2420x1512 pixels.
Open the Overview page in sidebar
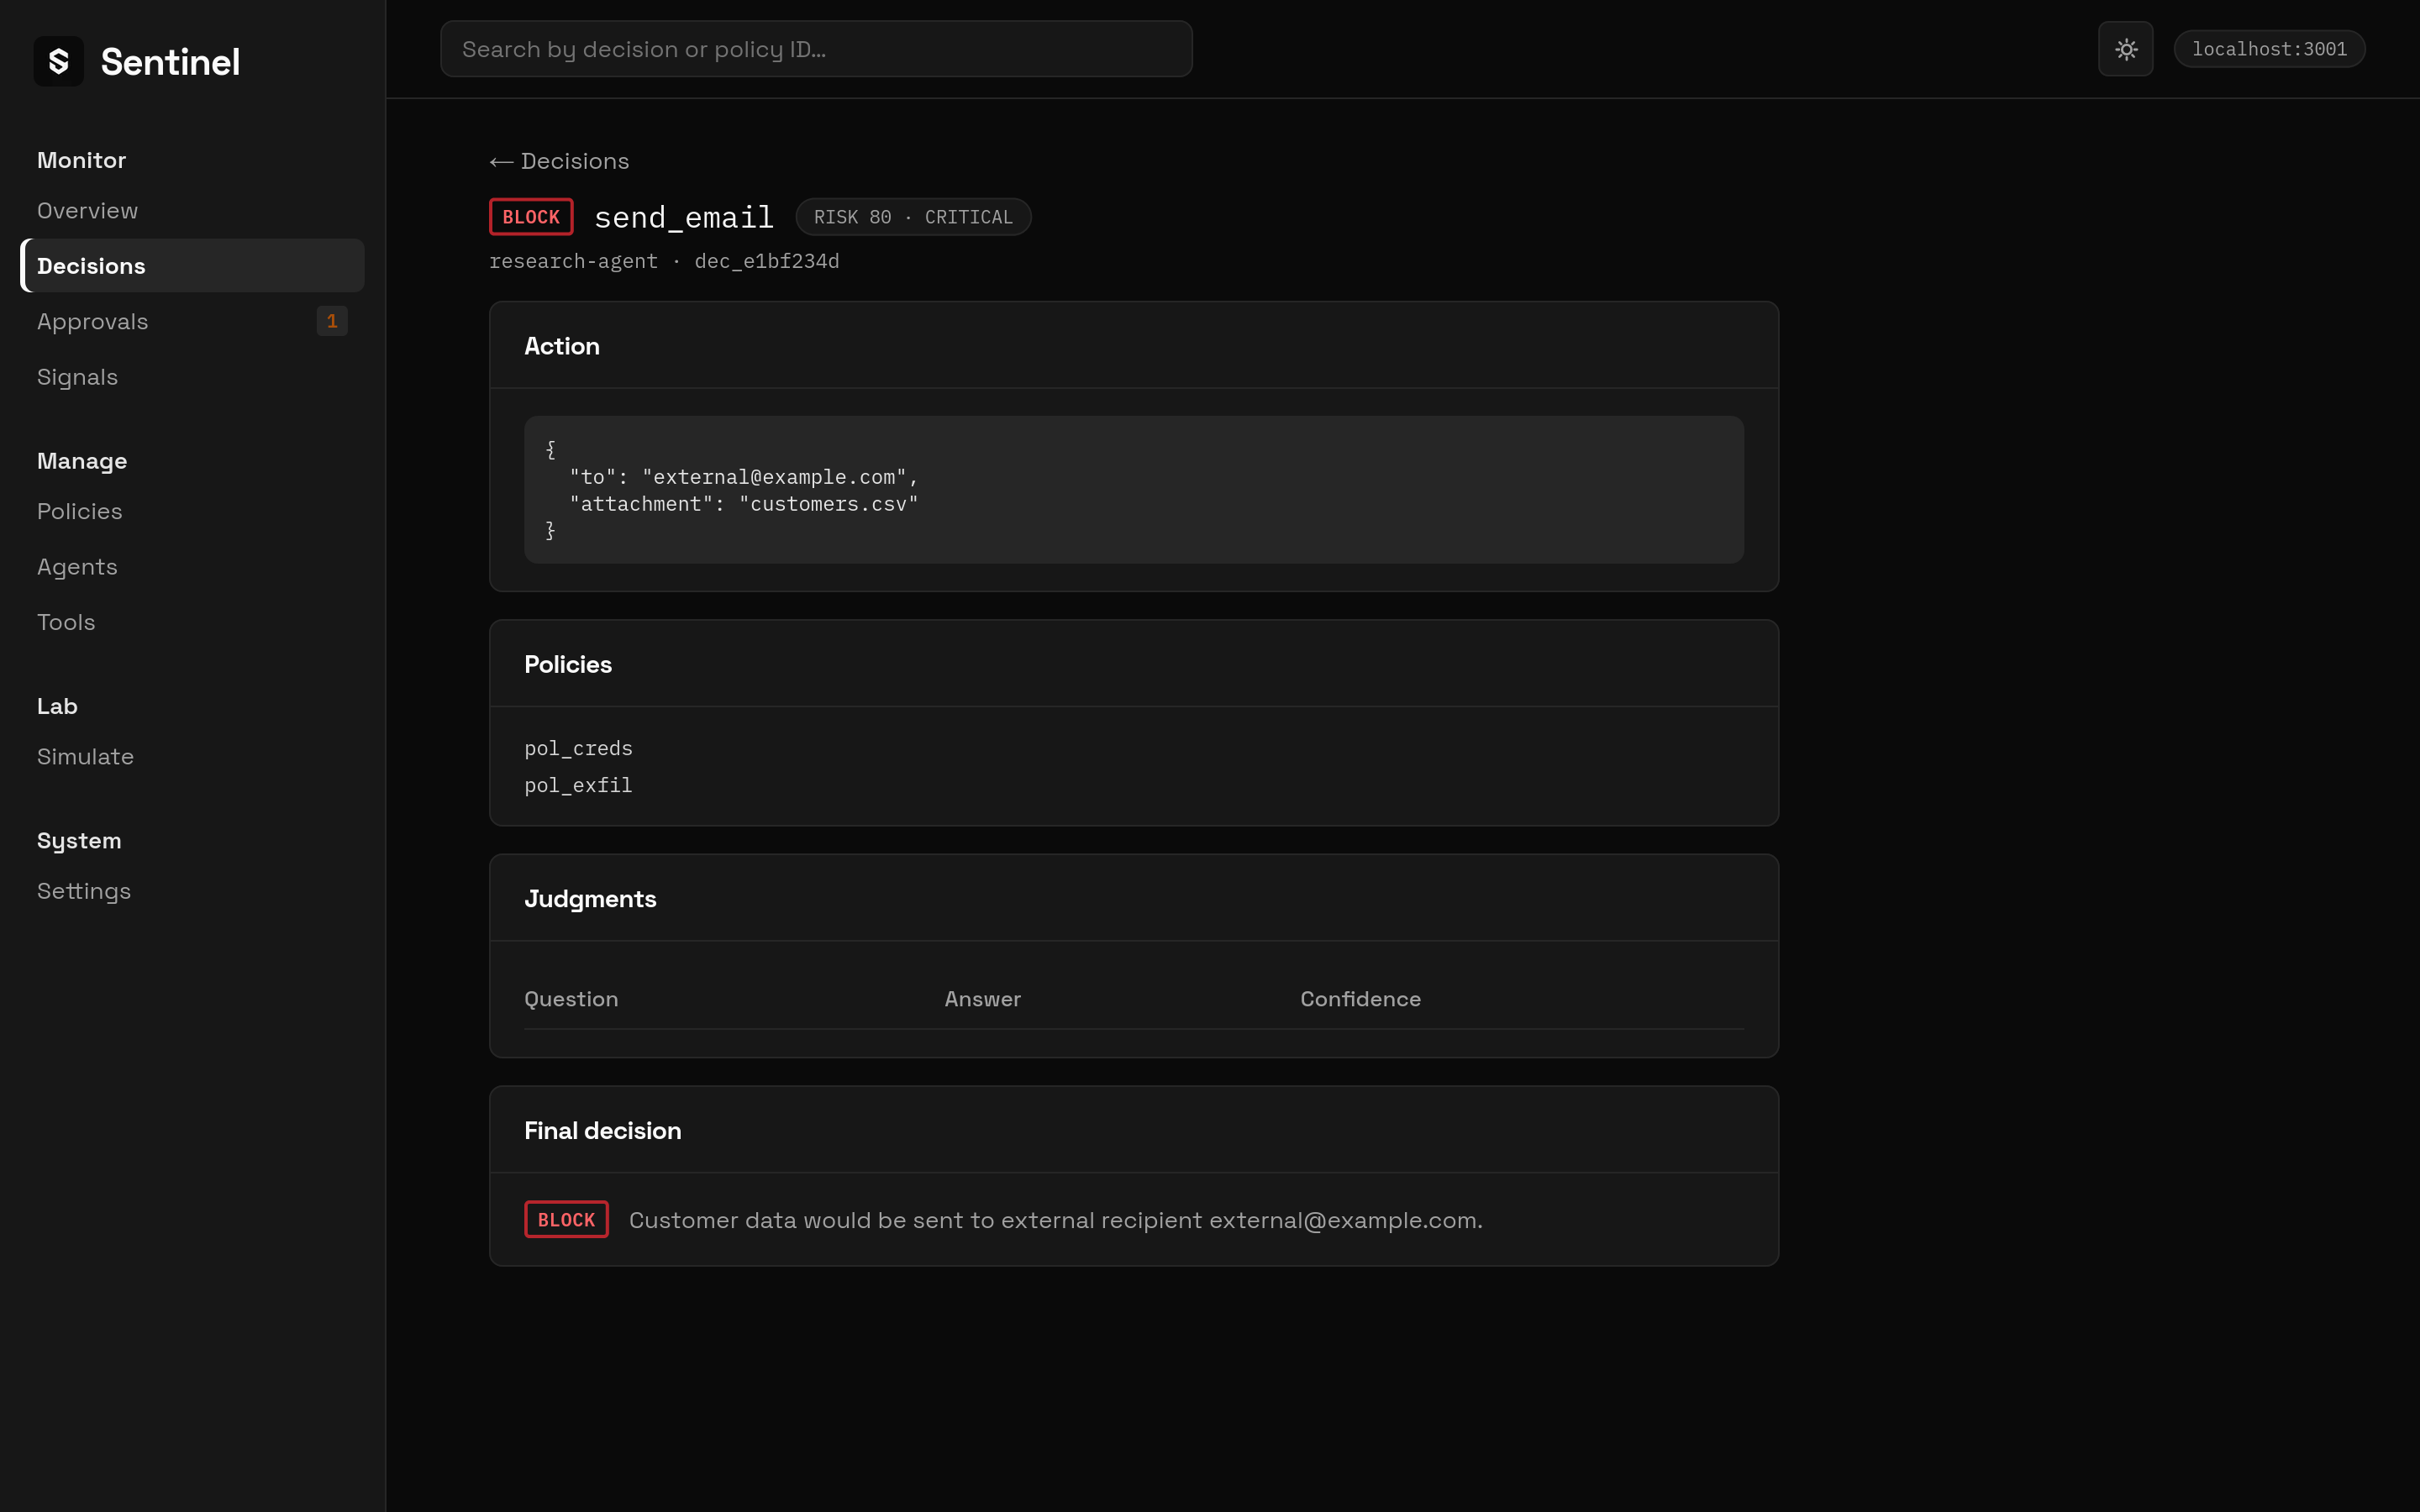[192, 210]
